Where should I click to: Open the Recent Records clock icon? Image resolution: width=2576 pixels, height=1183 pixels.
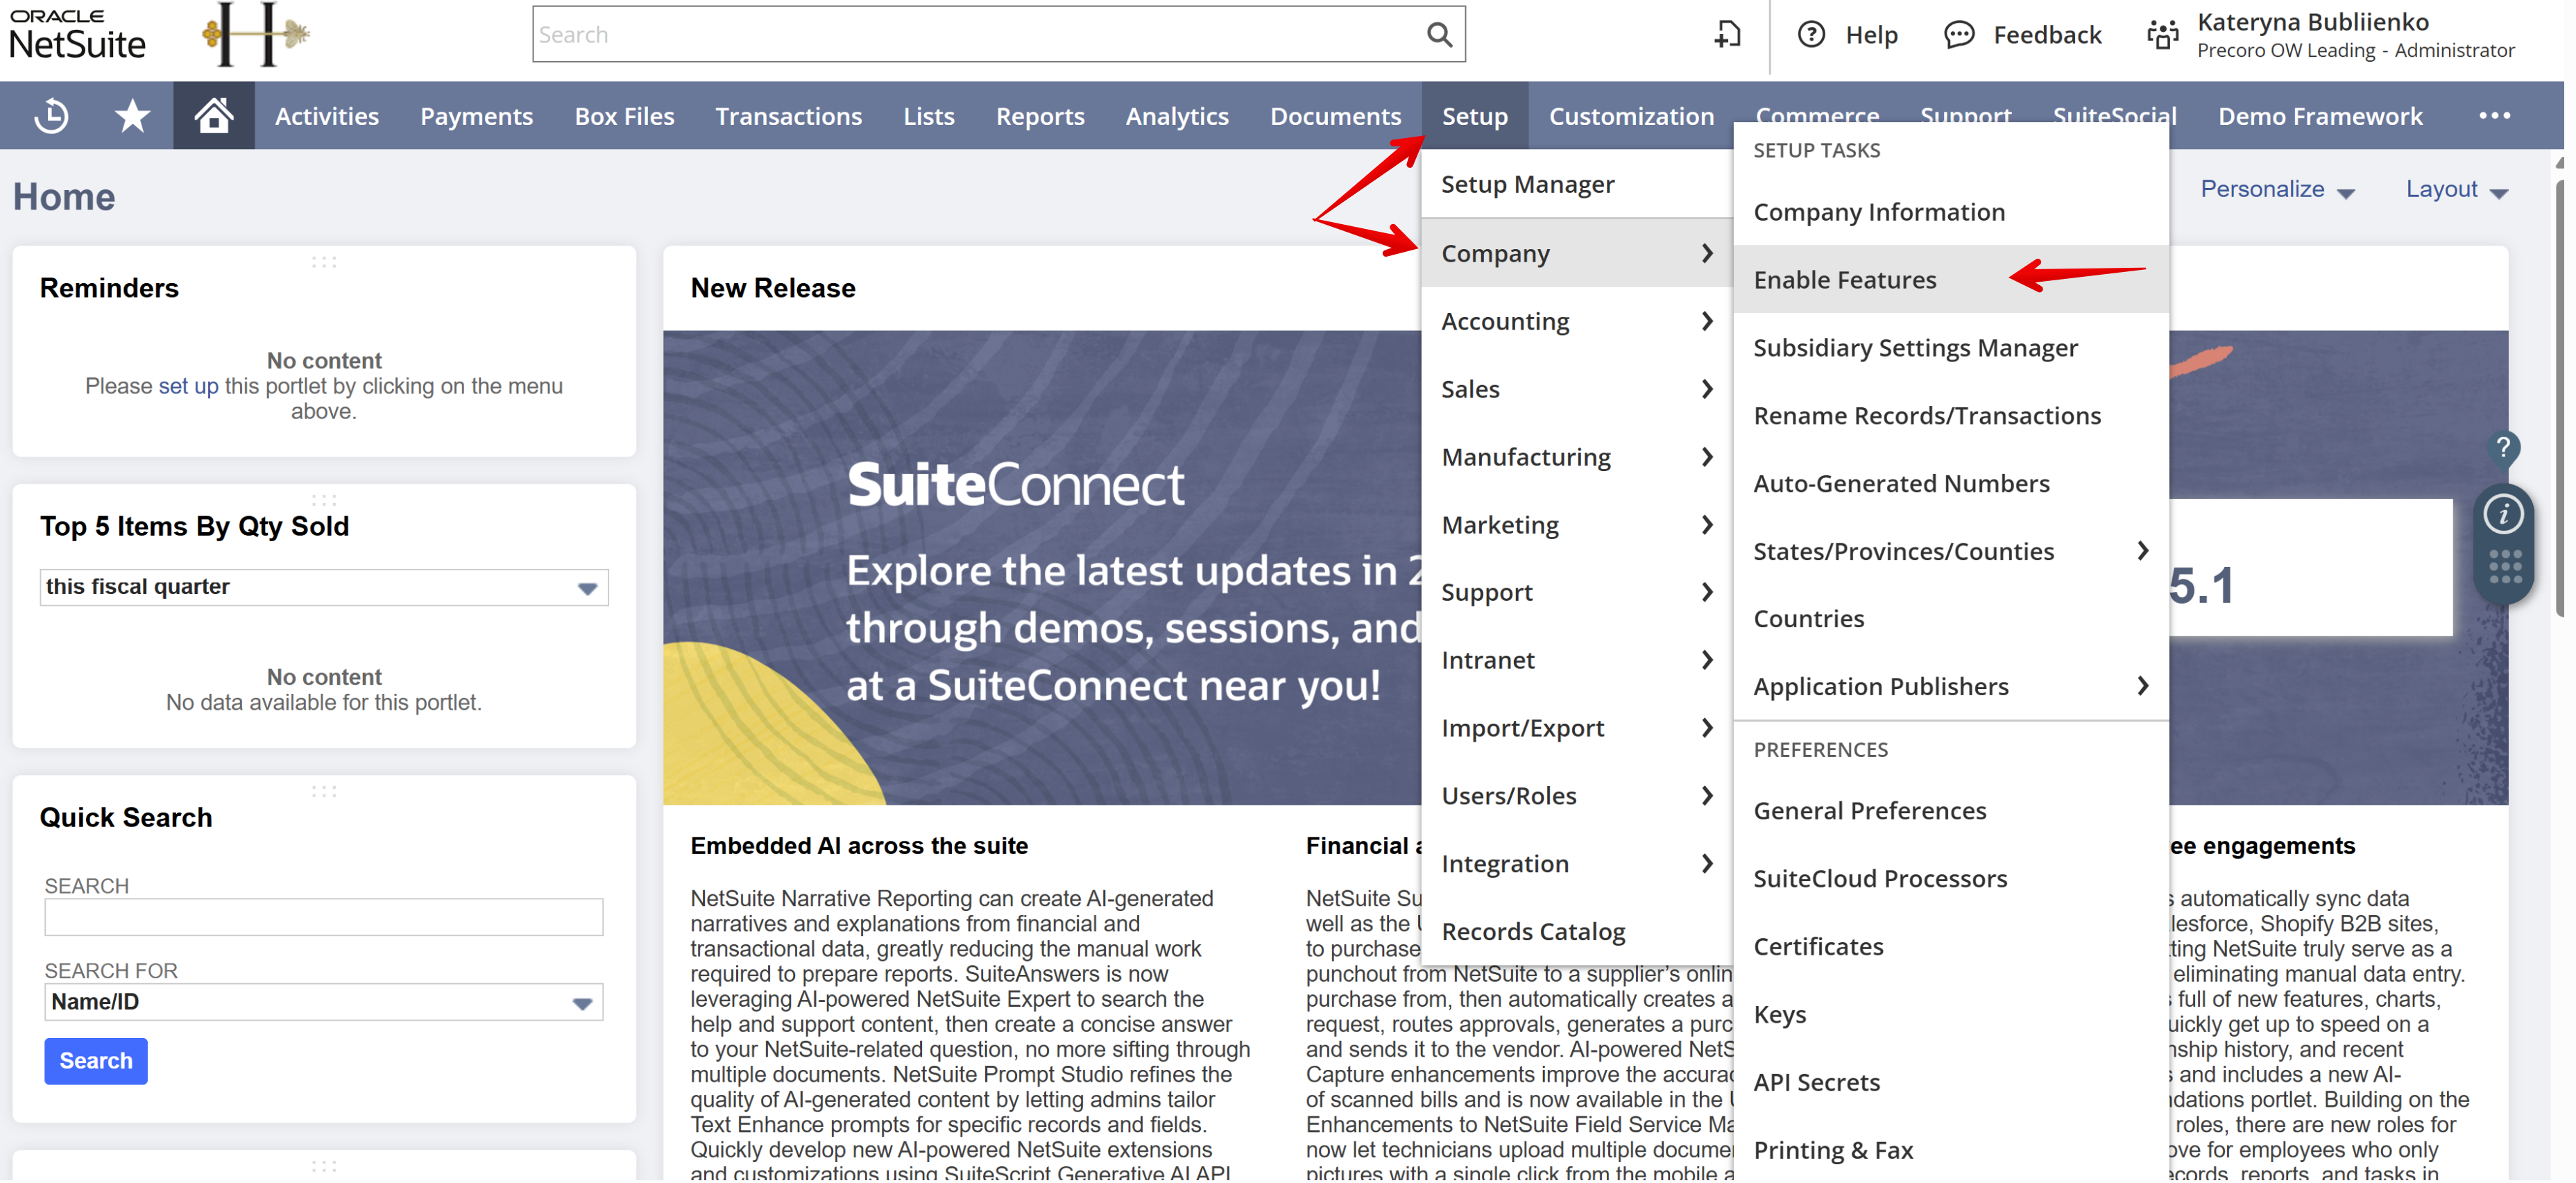click(51, 116)
